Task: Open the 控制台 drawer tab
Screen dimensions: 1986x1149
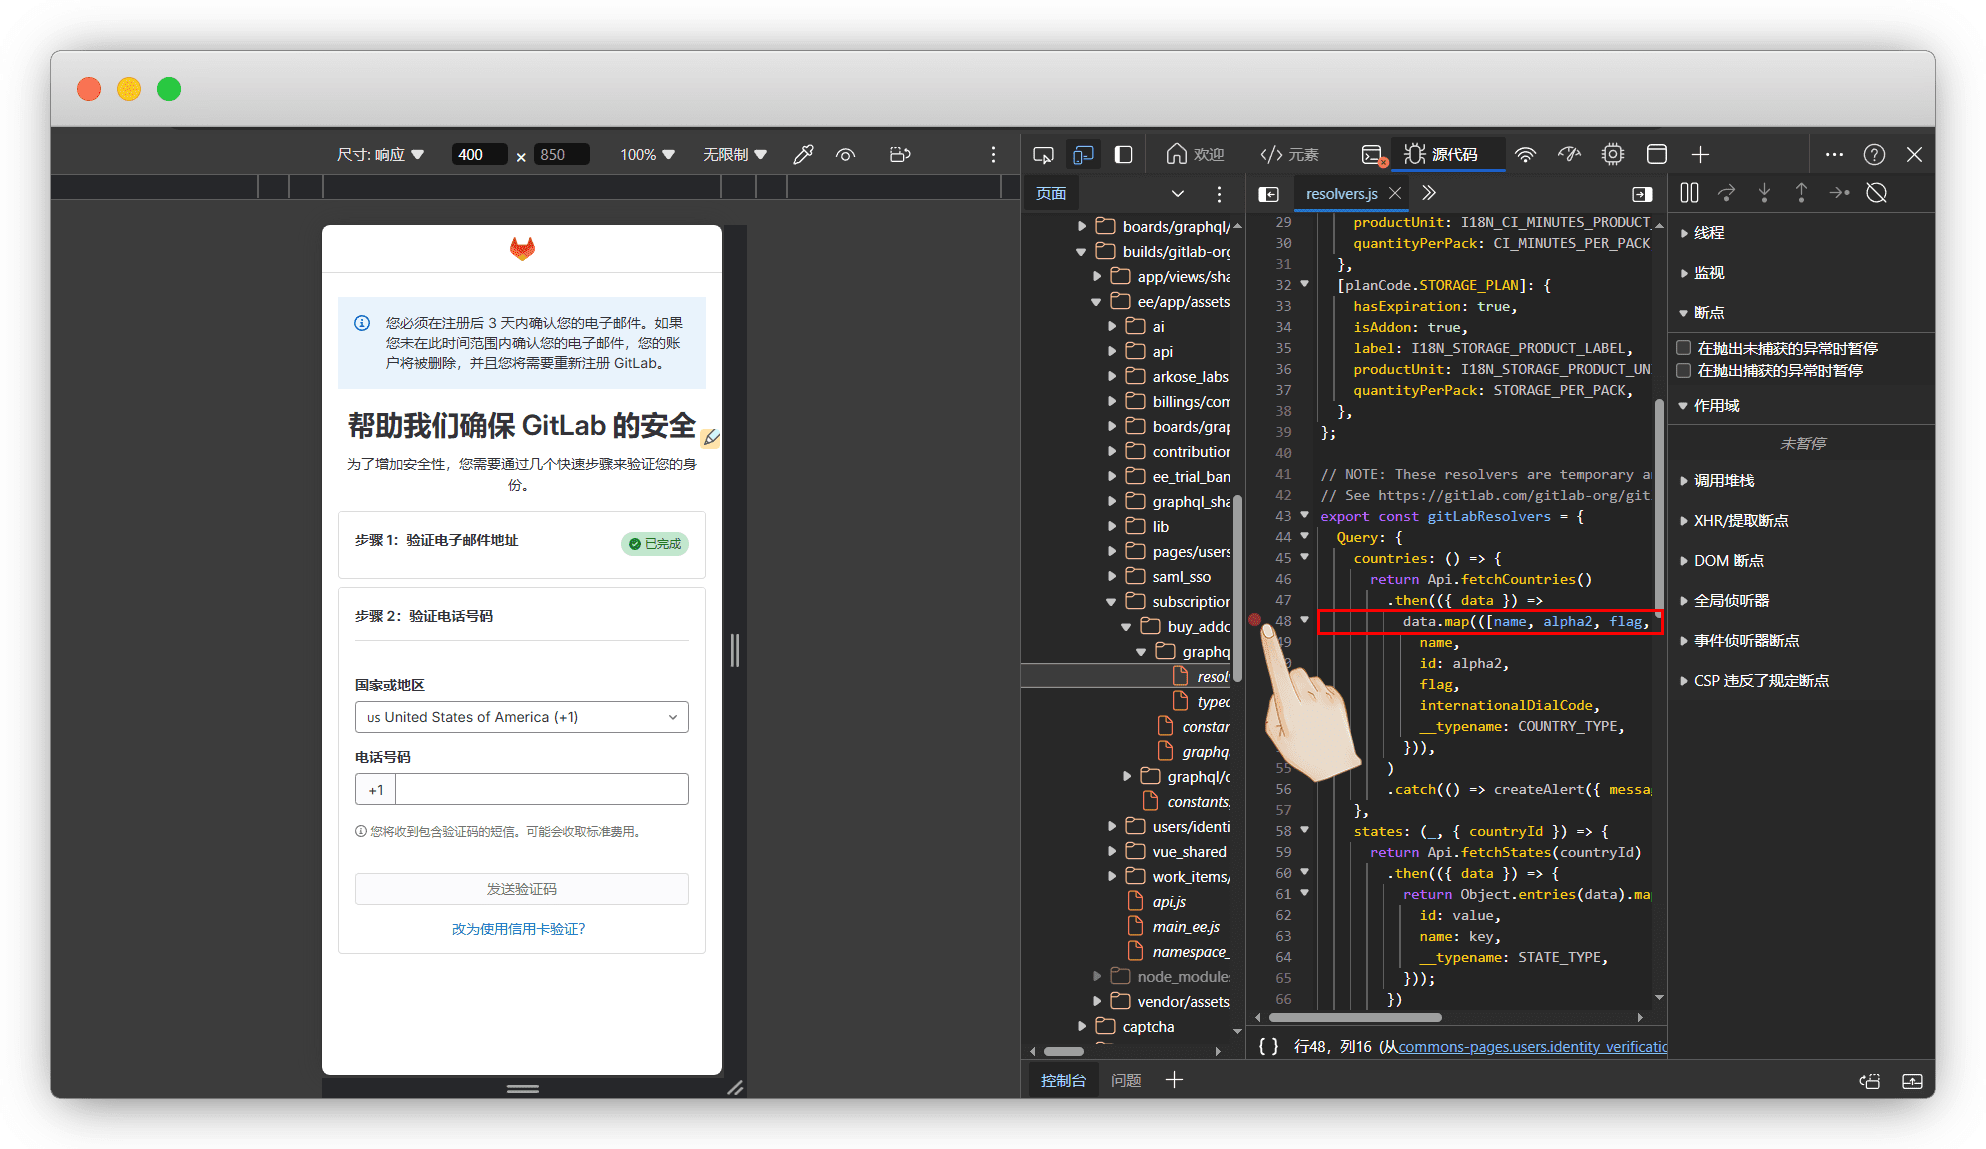Action: (x=1062, y=1080)
